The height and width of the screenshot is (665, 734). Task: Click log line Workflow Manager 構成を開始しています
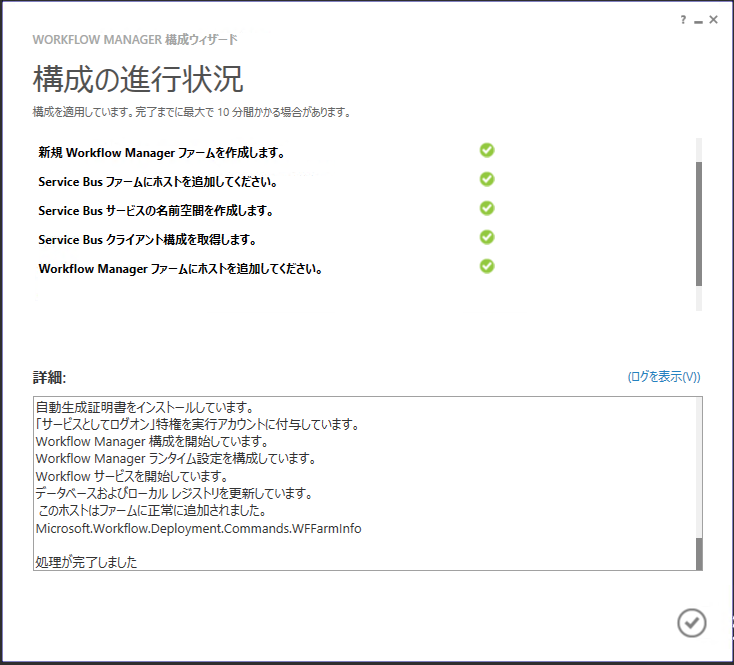pos(152,441)
